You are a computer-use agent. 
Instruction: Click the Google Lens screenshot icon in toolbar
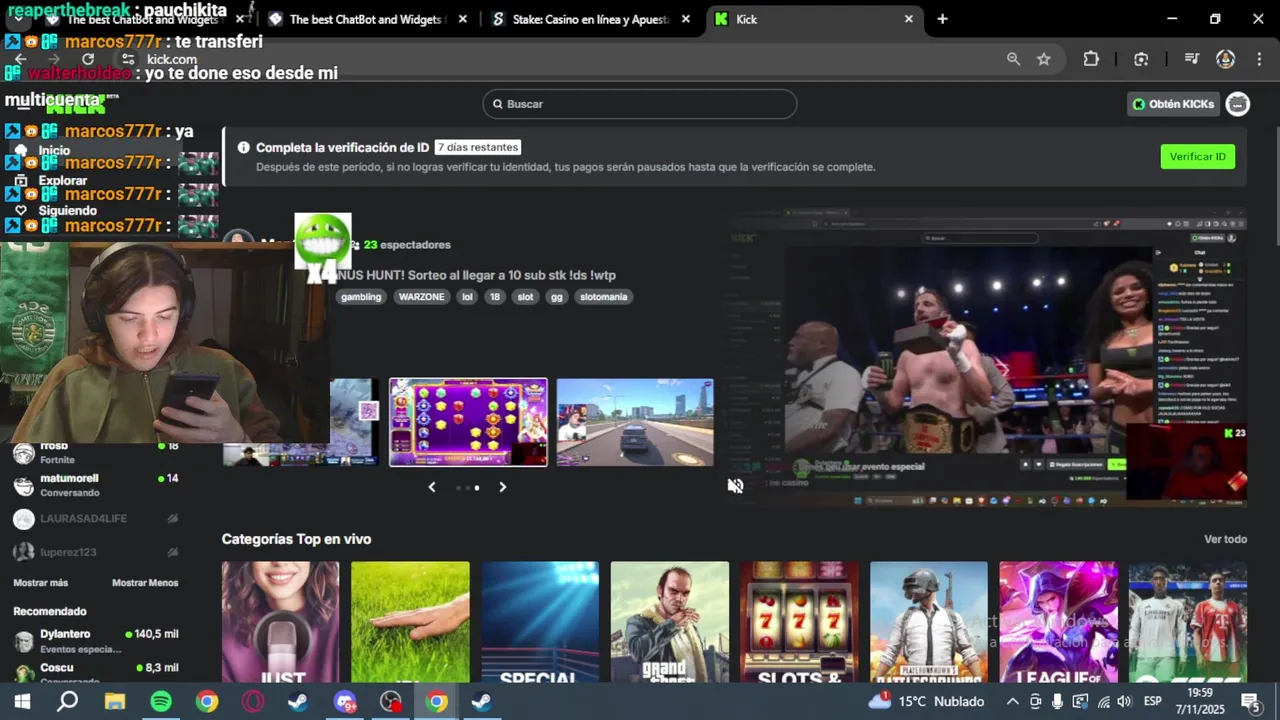click(1141, 59)
